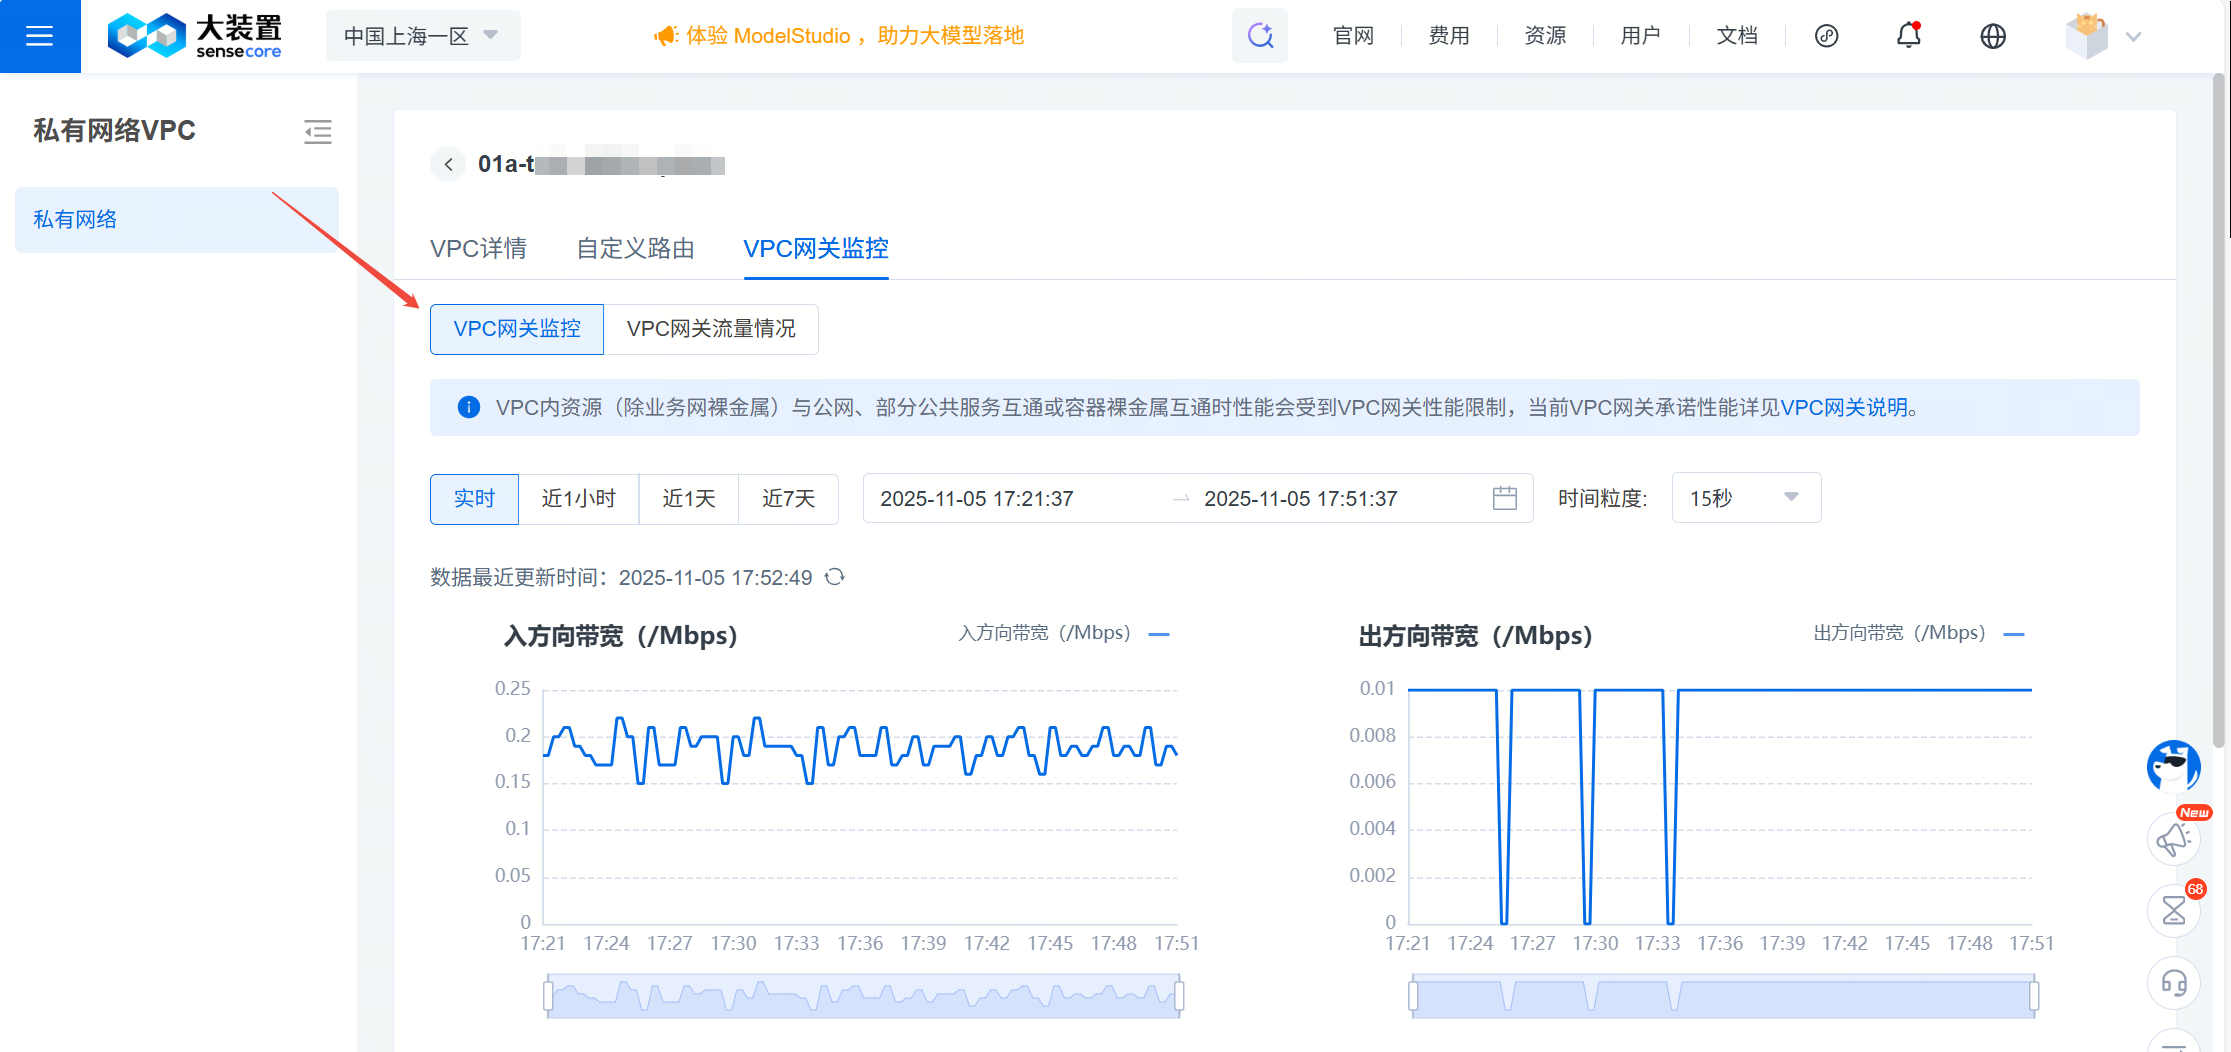Select the 近7天 time range
2231x1052 pixels.
[x=788, y=499]
